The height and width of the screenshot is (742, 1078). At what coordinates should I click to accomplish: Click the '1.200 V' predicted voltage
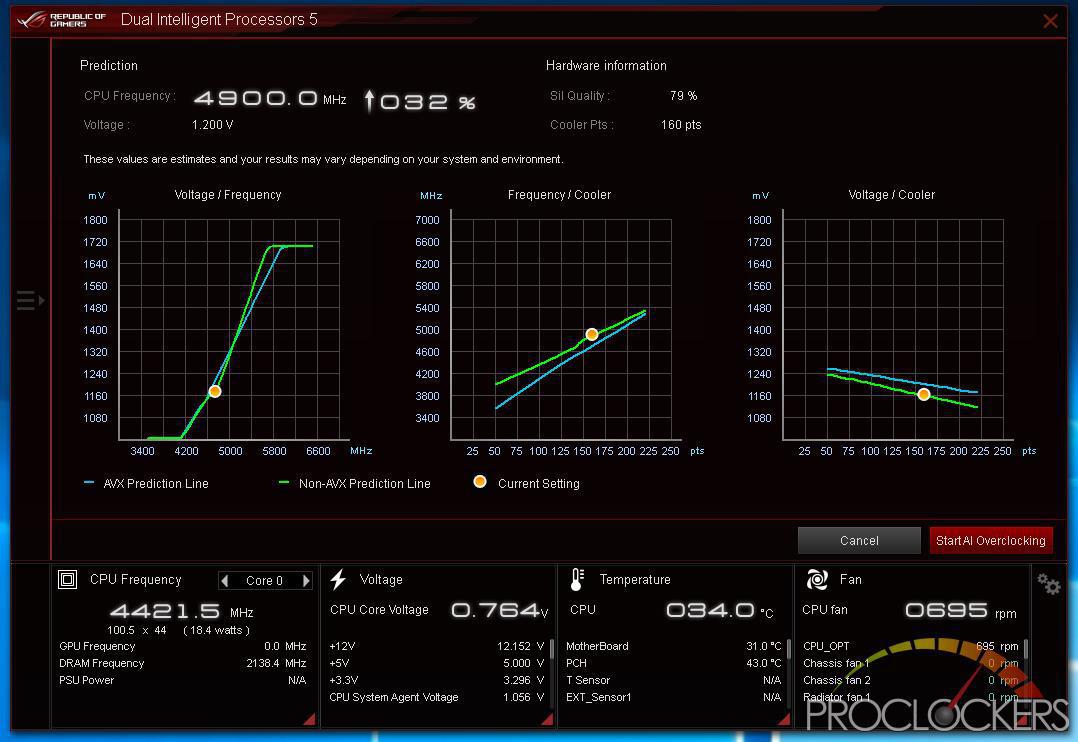click(212, 124)
